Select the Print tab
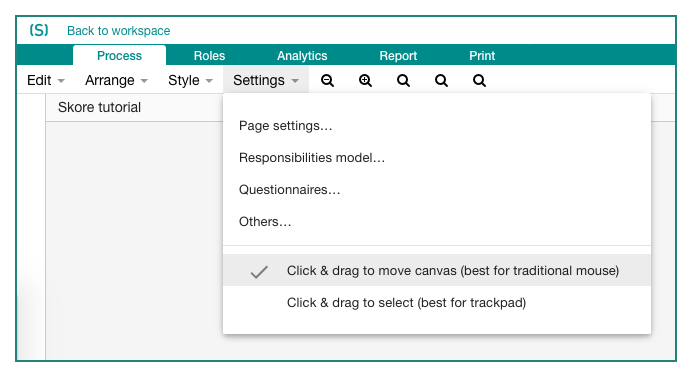This screenshot has width=692, height=377. pos(482,56)
